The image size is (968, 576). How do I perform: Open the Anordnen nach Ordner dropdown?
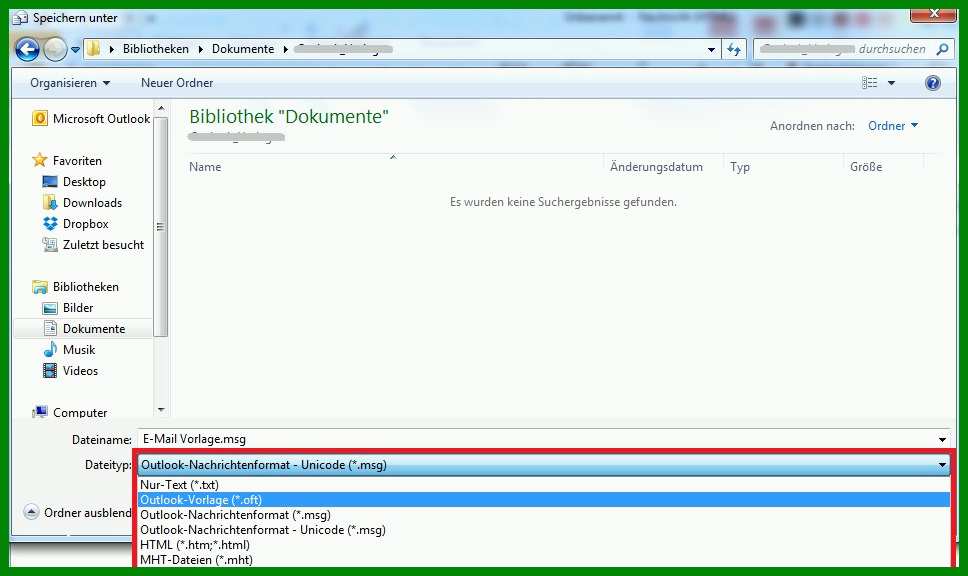click(893, 125)
